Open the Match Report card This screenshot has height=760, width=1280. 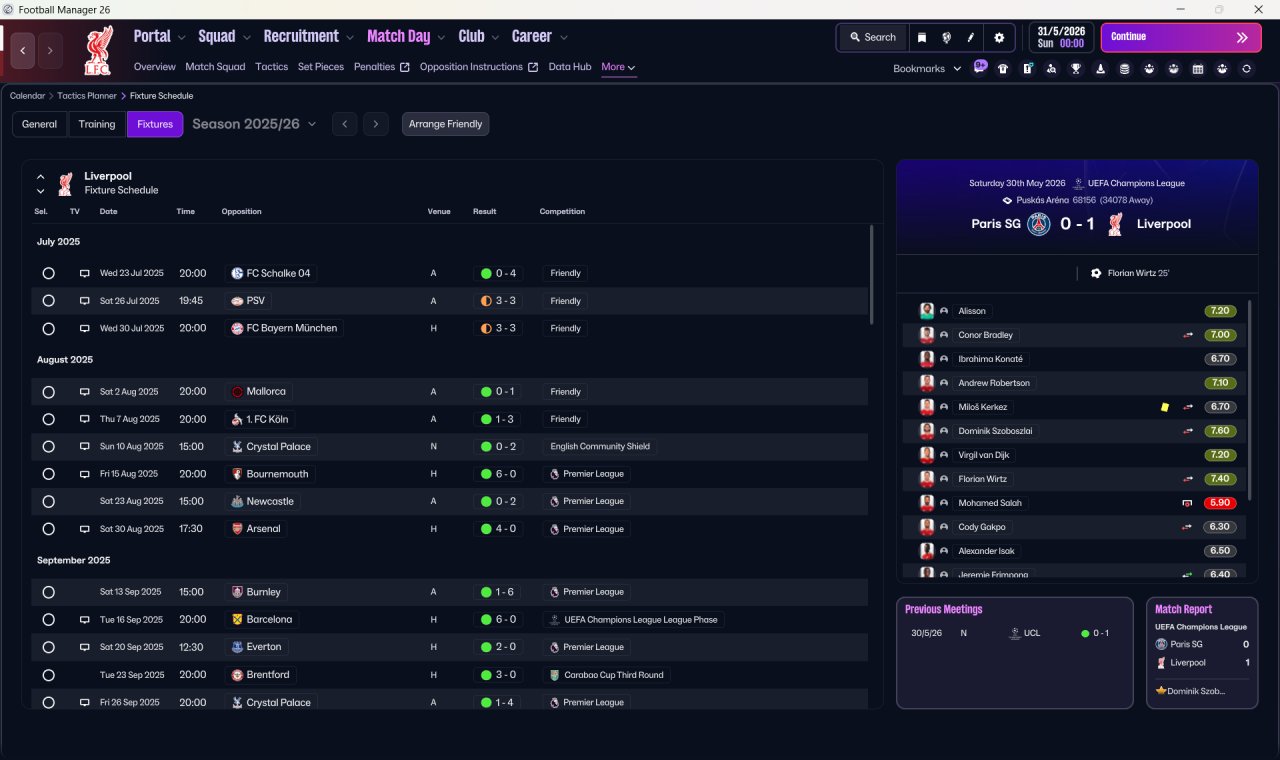click(x=1202, y=653)
